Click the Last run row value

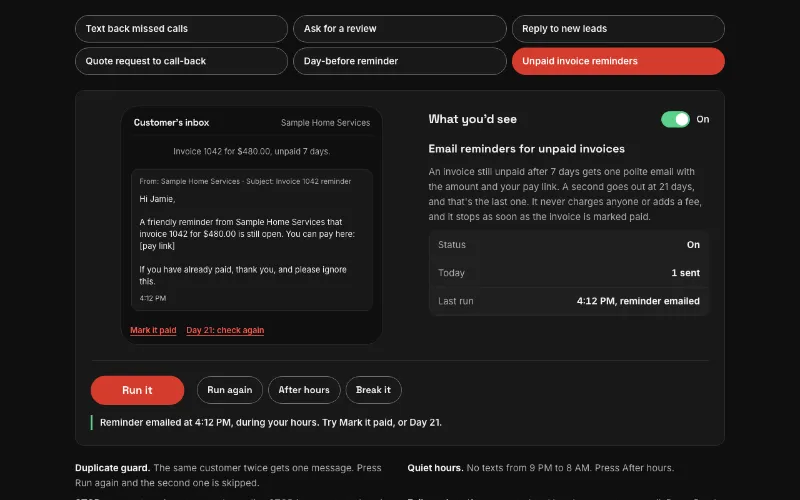click(x=638, y=301)
